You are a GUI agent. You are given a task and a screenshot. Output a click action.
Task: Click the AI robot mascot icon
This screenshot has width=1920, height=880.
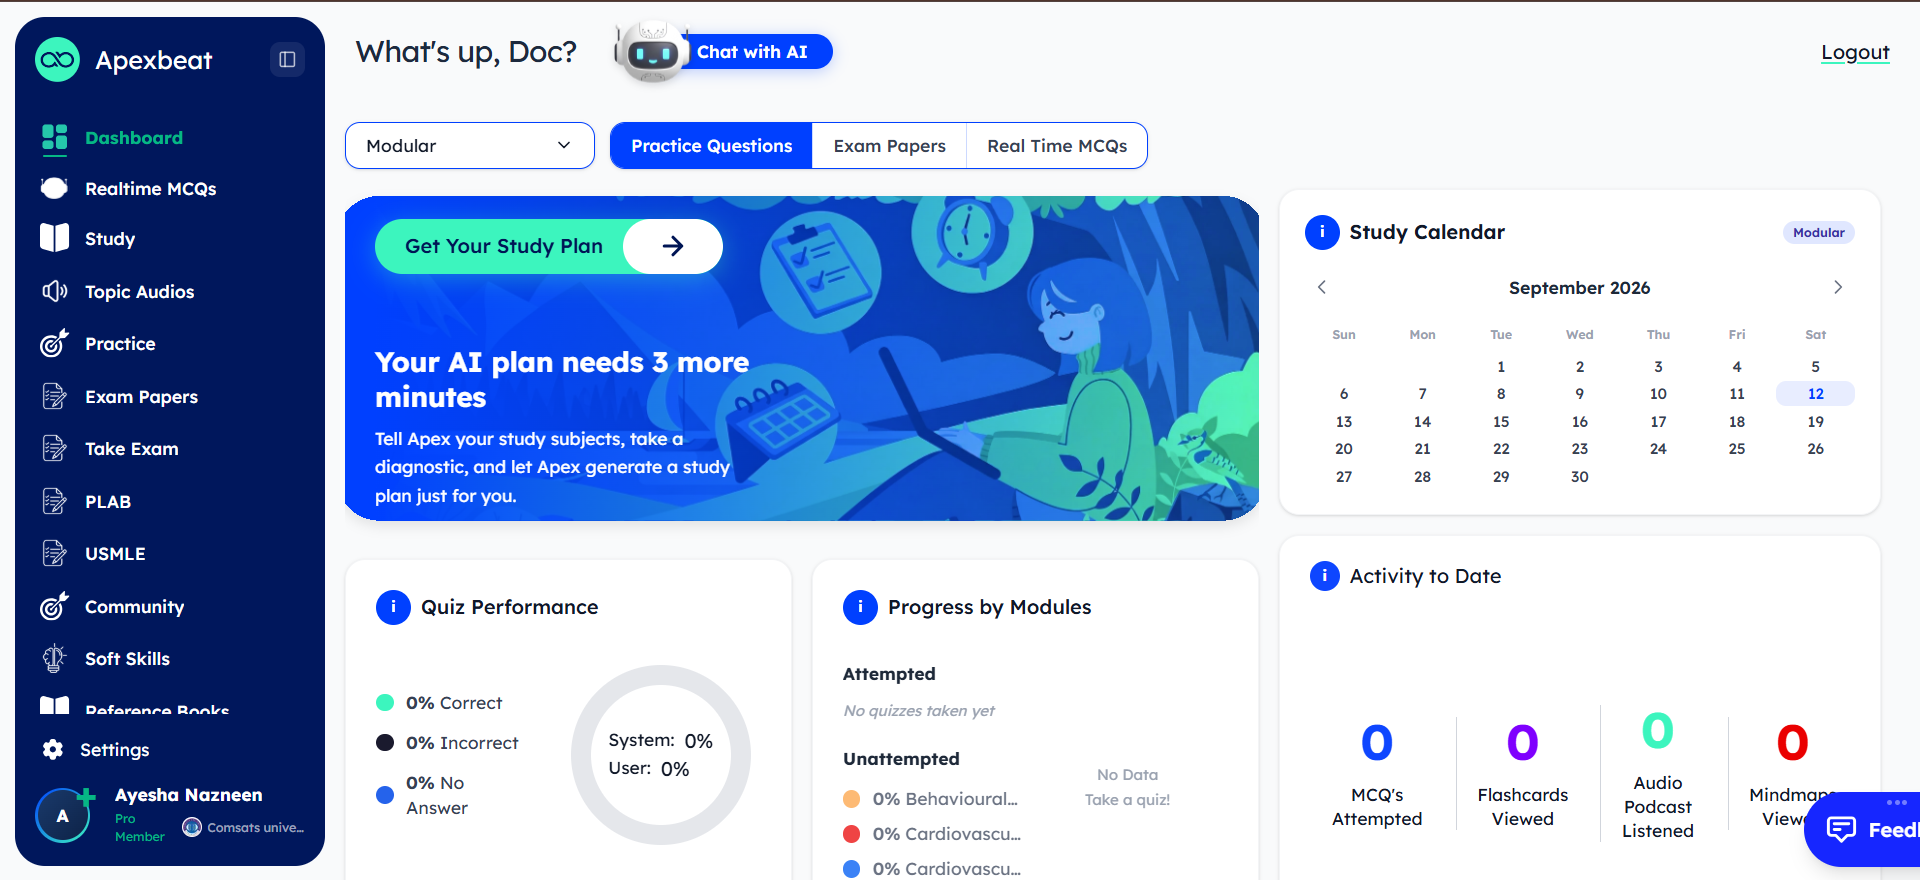[x=651, y=52]
